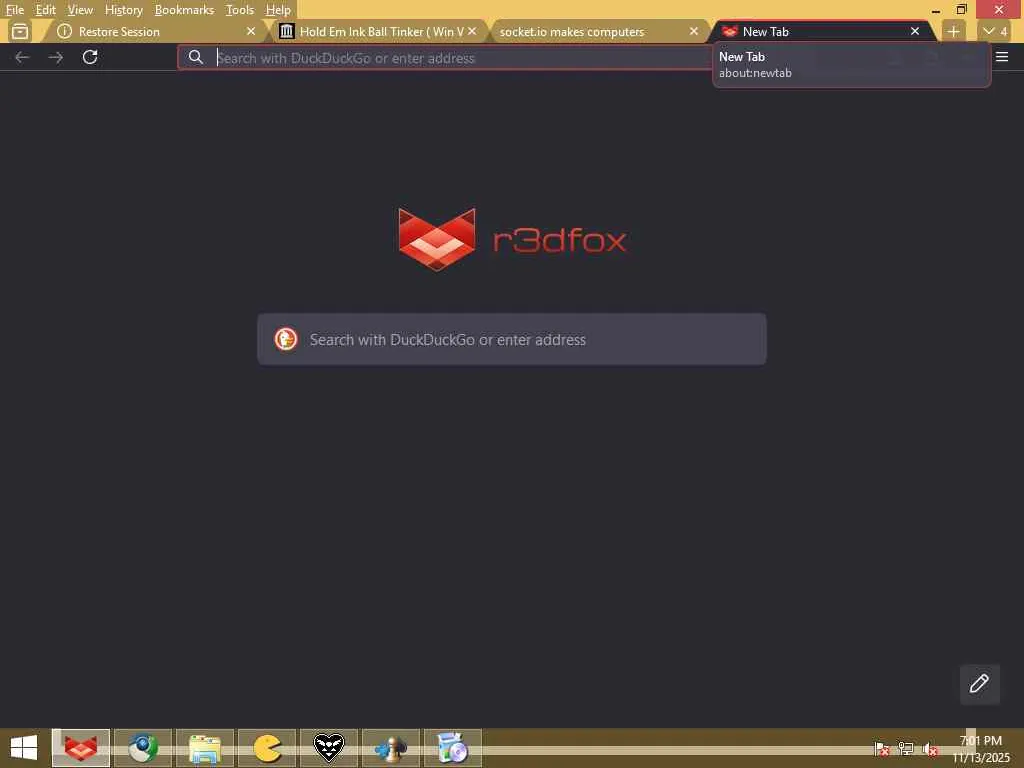This screenshot has height=768, width=1024.
Task: Open the Tools menu
Action: click(239, 10)
